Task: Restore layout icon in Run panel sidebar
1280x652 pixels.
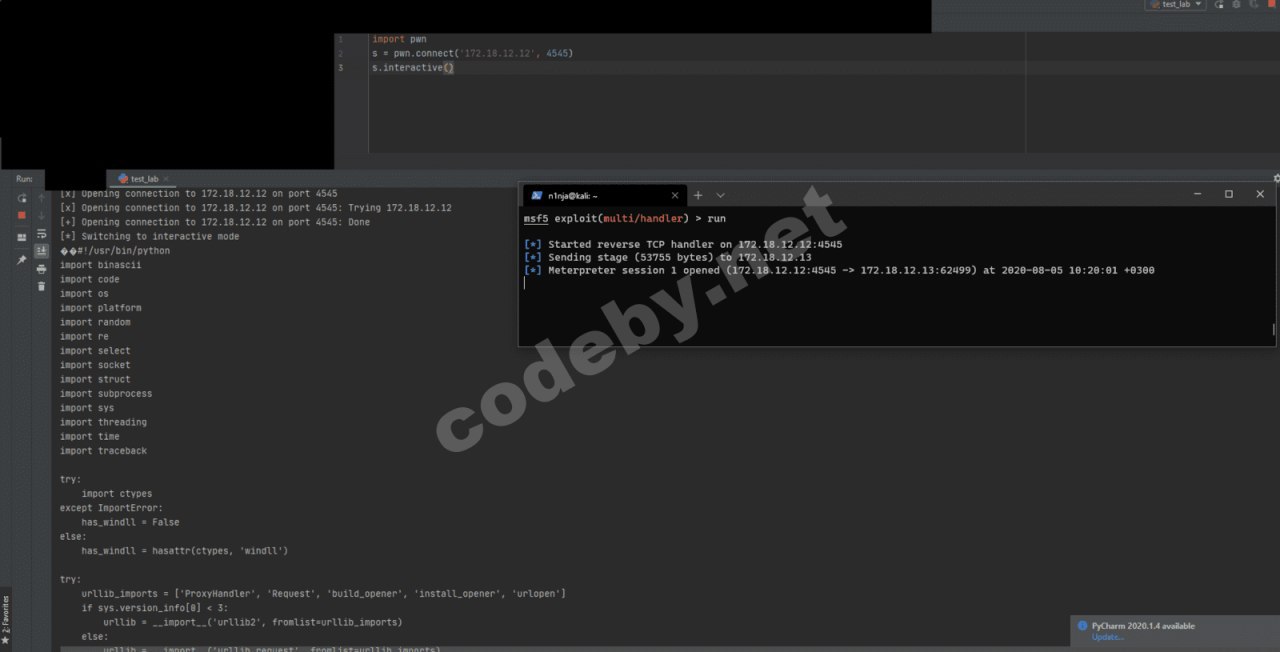Action: 22,237
